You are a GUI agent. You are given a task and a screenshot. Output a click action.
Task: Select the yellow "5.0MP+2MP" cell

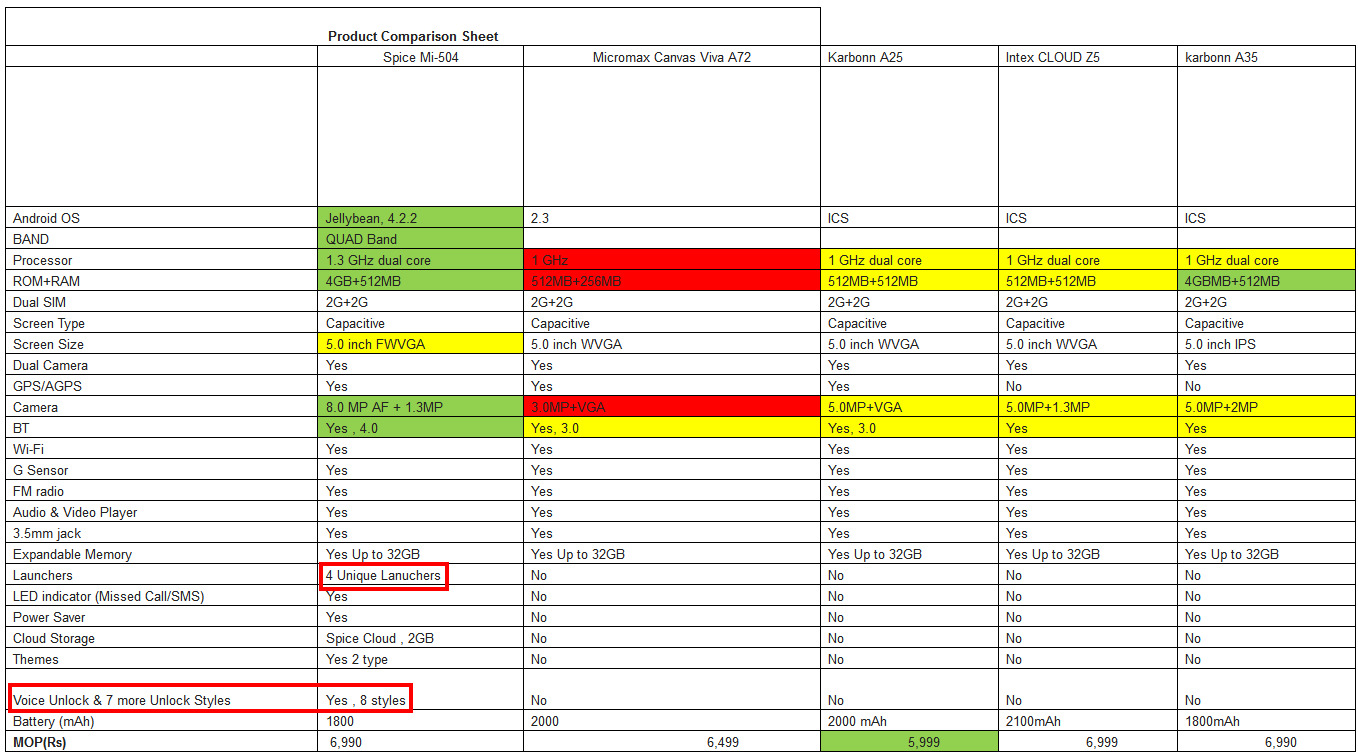click(1267, 407)
